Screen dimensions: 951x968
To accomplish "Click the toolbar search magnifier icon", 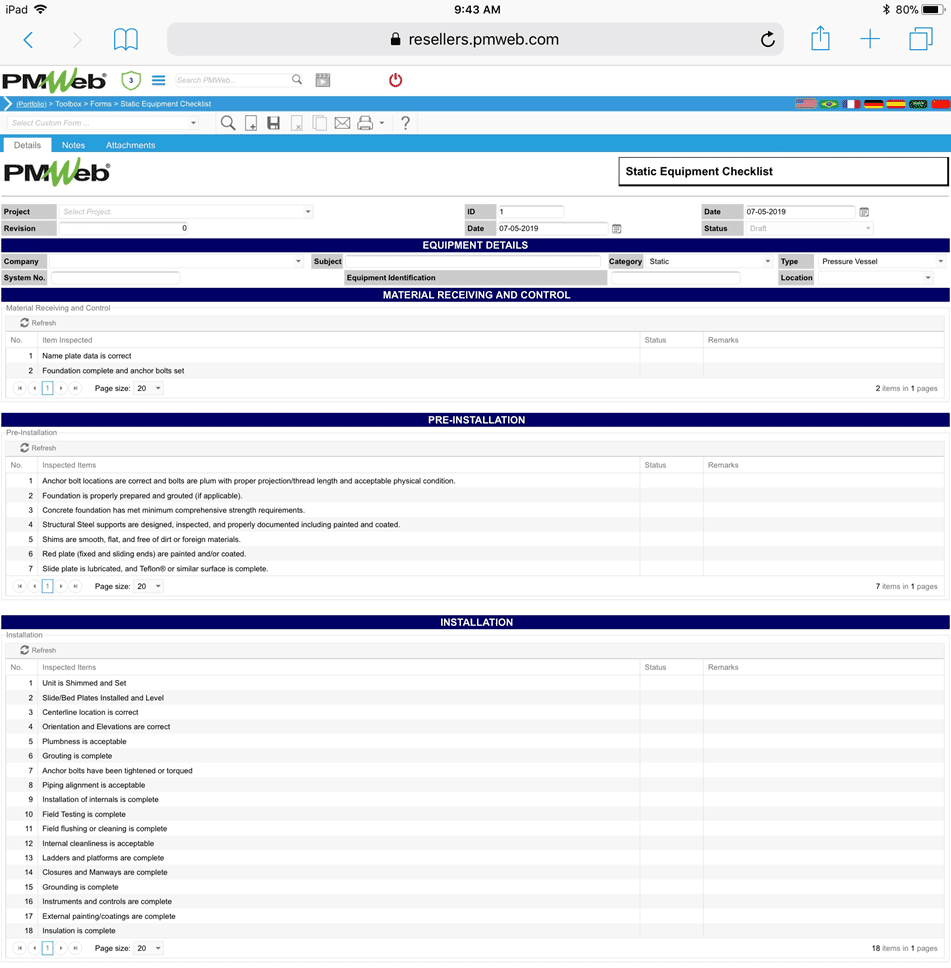I will (x=228, y=123).
